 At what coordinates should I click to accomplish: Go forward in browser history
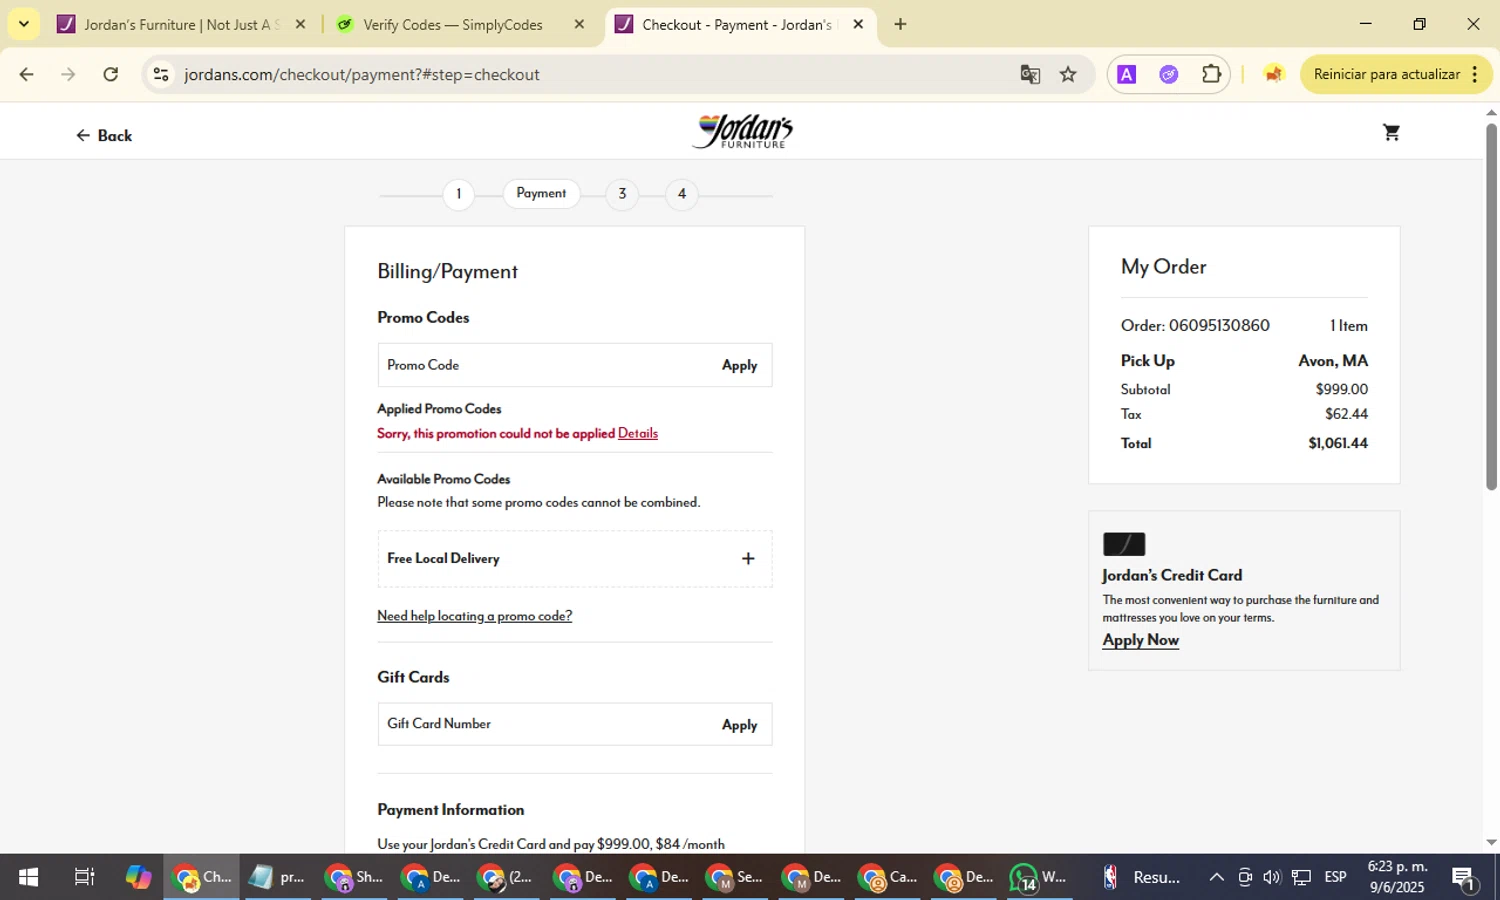pyautogui.click(x=68, y=74)
